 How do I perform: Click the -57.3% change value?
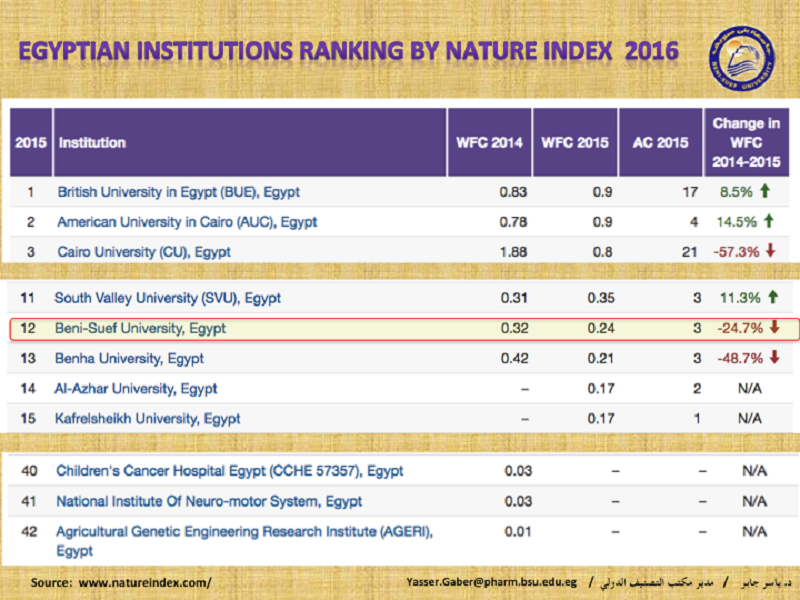click(x=736, y=252)
